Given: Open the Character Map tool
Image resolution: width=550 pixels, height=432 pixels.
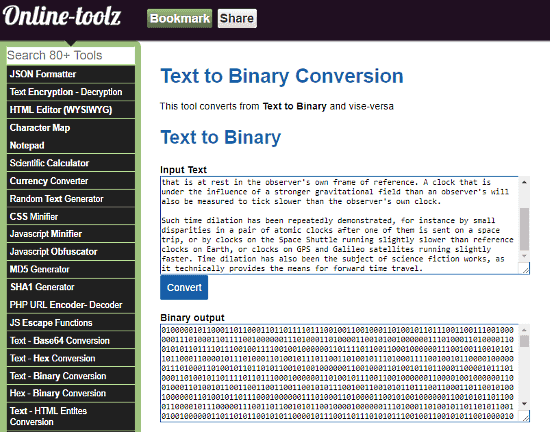Looking at the screenshot, I should tap(71, 128).
